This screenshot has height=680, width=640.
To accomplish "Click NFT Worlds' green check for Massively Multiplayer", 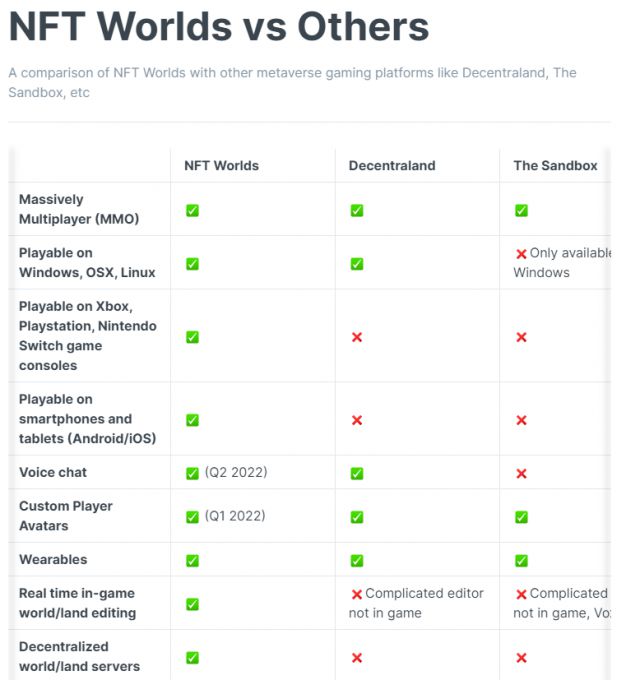I will 192,210.
